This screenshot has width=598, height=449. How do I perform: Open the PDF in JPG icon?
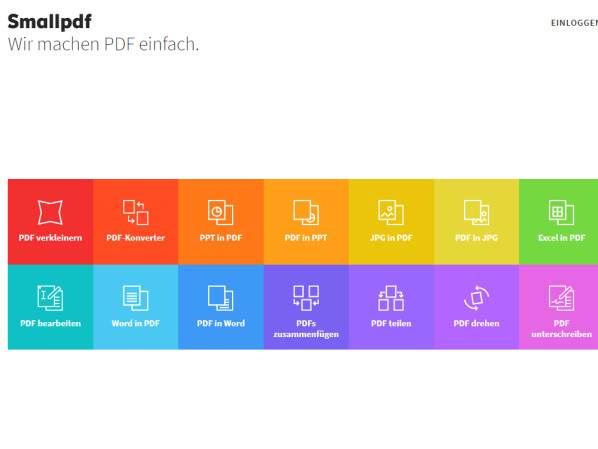pyautogui.click(x=476, y=212)
